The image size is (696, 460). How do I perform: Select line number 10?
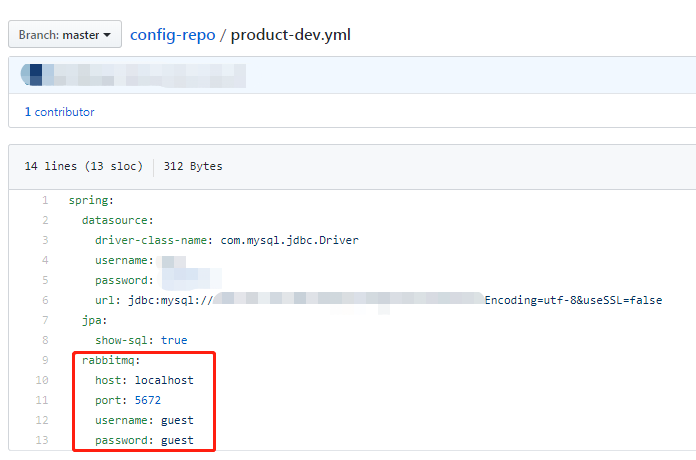pos(42,380)
